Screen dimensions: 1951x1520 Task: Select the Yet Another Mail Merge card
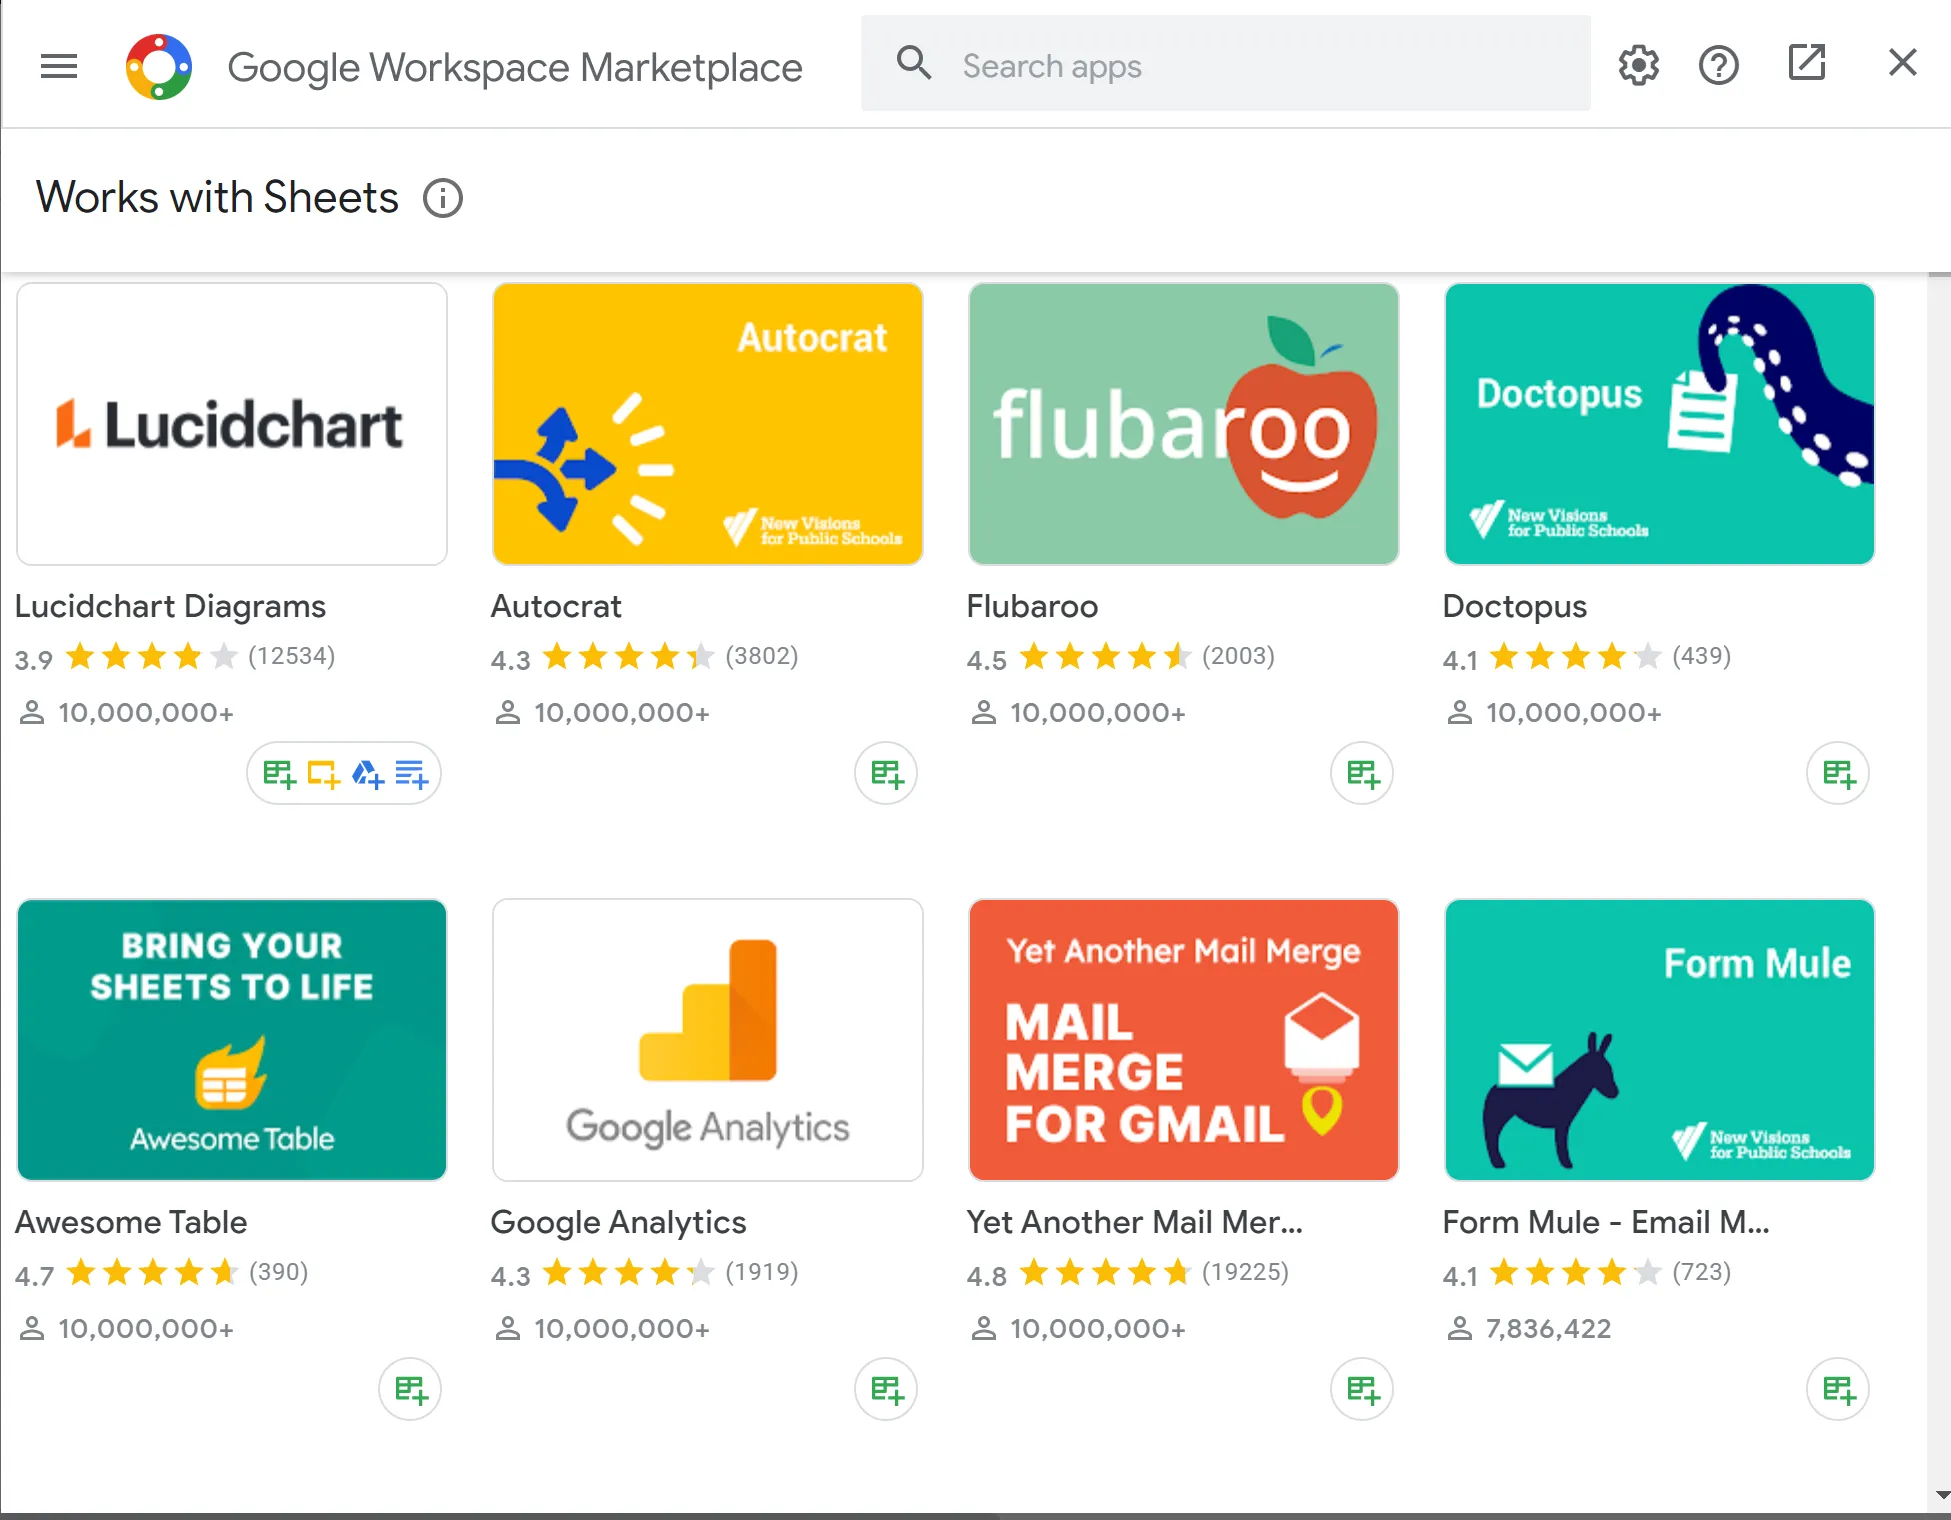pos(1183,1040)
